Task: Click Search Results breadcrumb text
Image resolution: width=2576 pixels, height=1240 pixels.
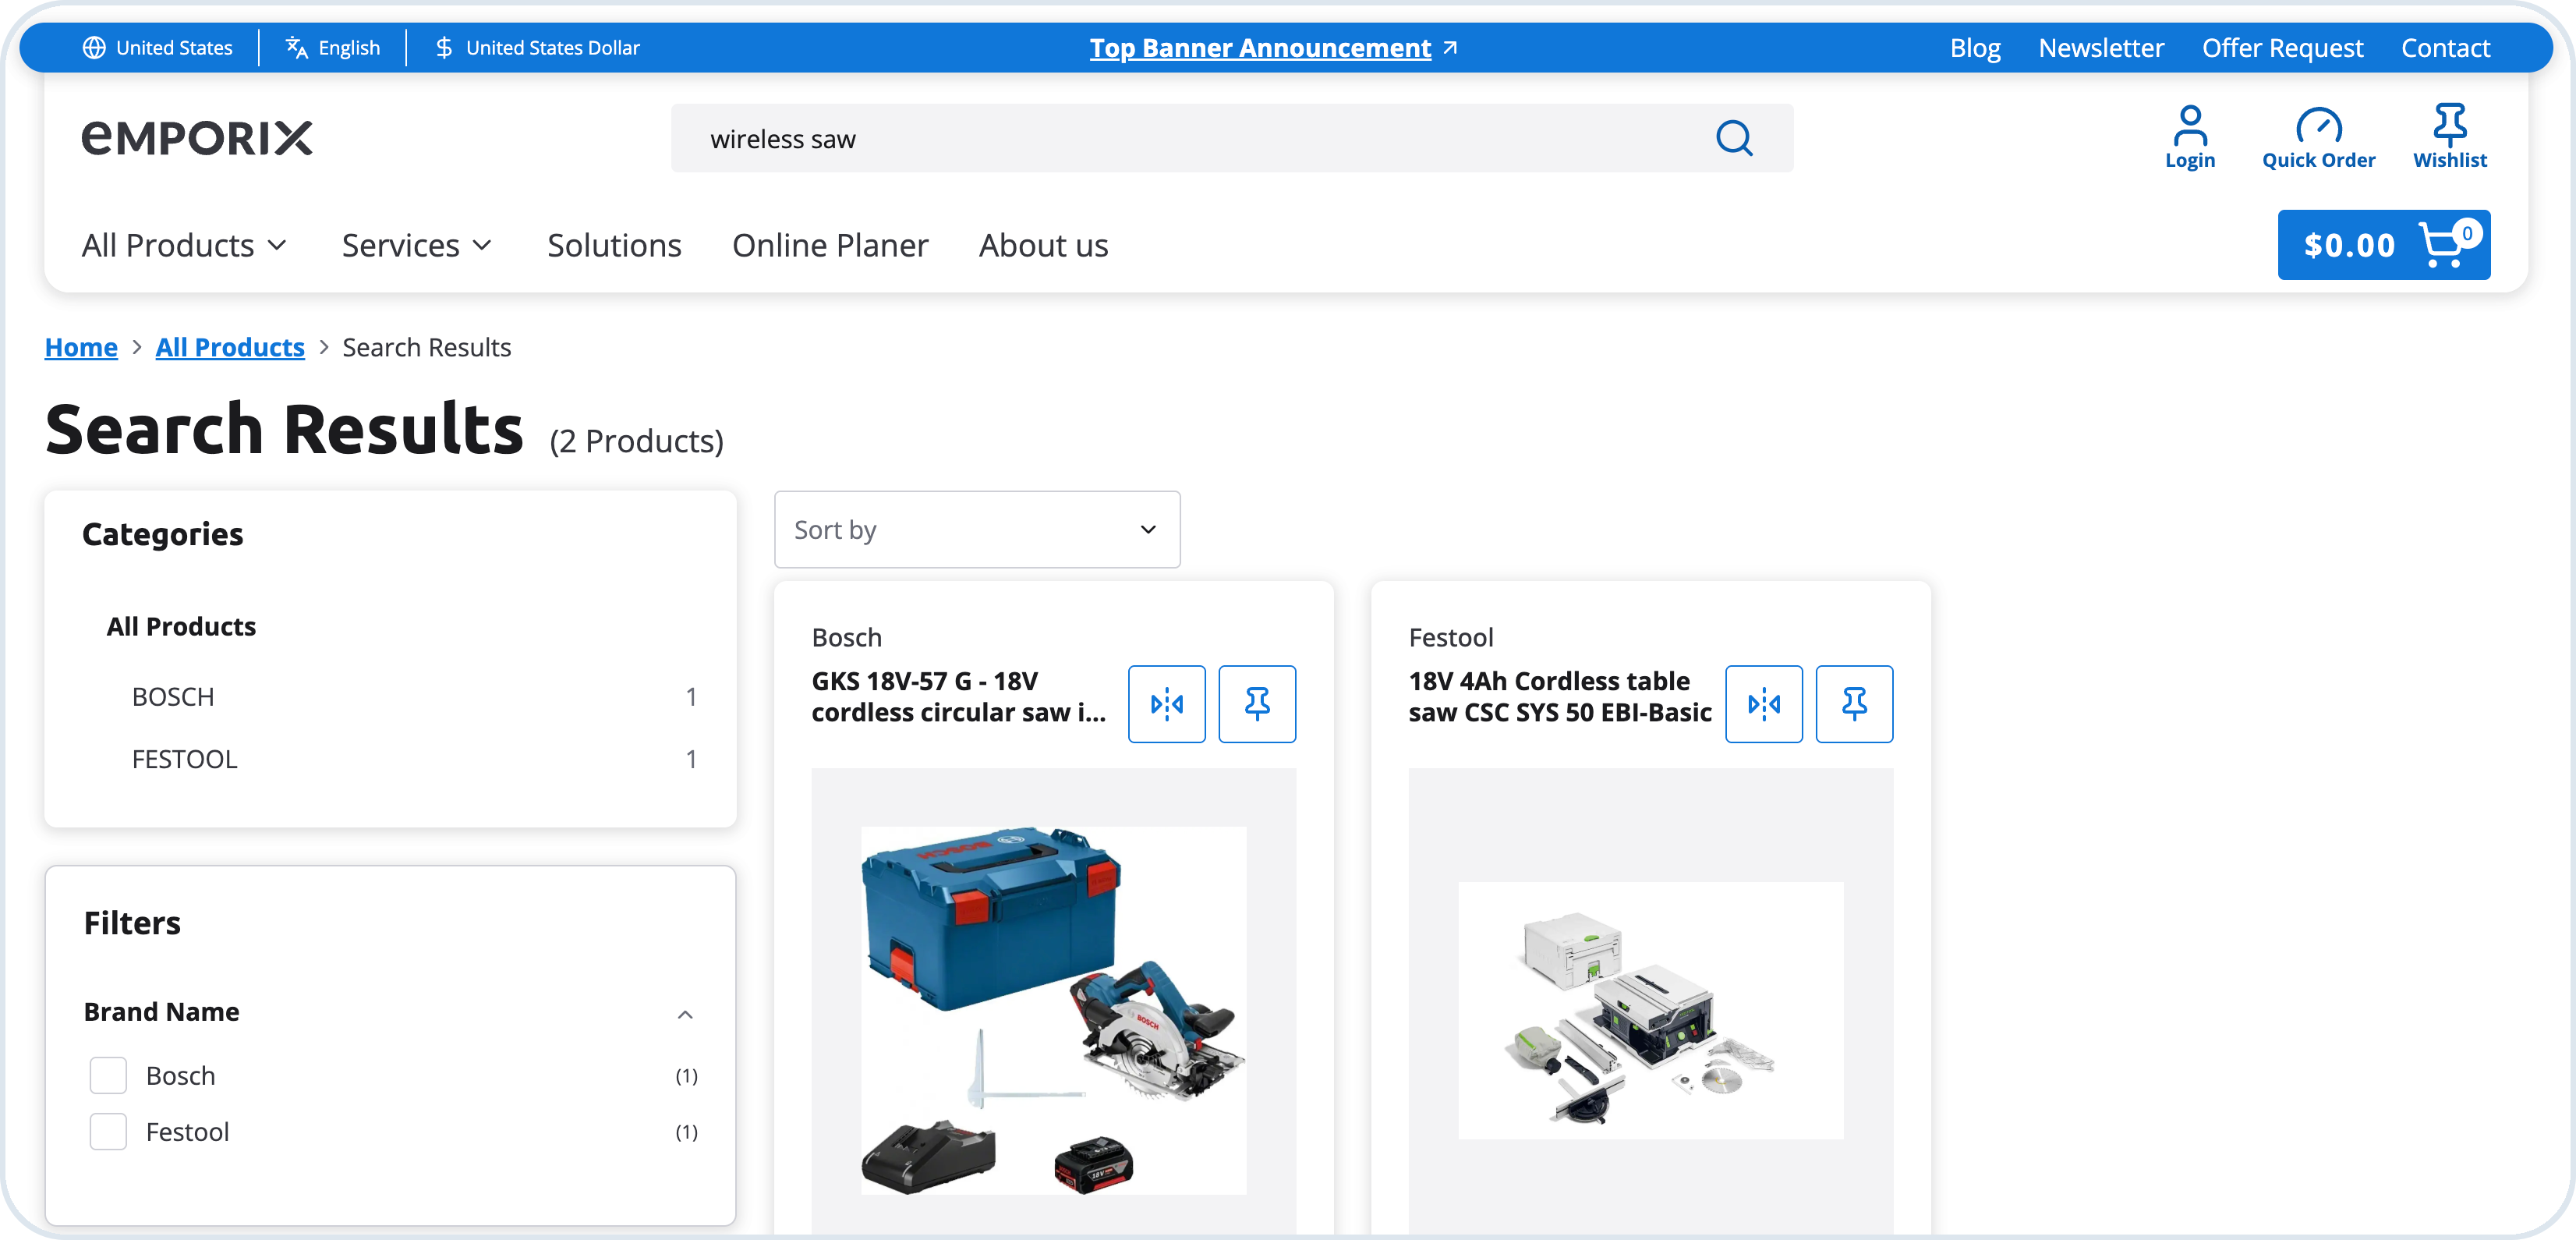Action: pos(427,347)
